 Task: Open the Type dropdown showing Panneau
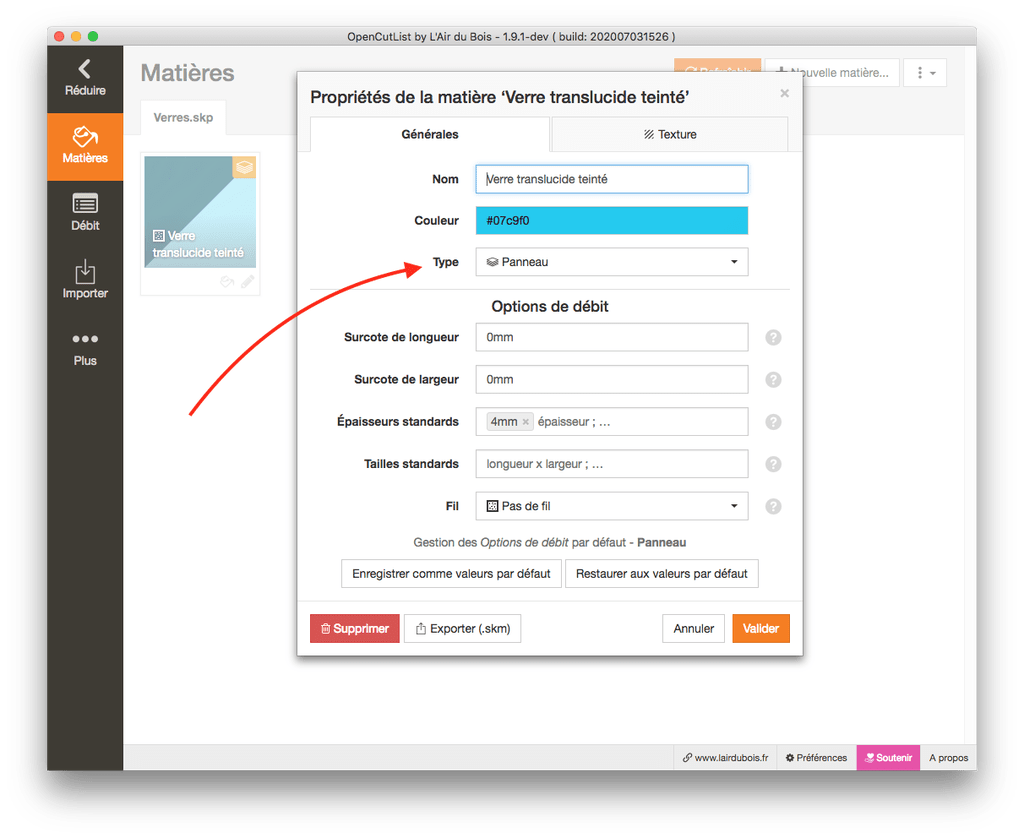(612, 262)
